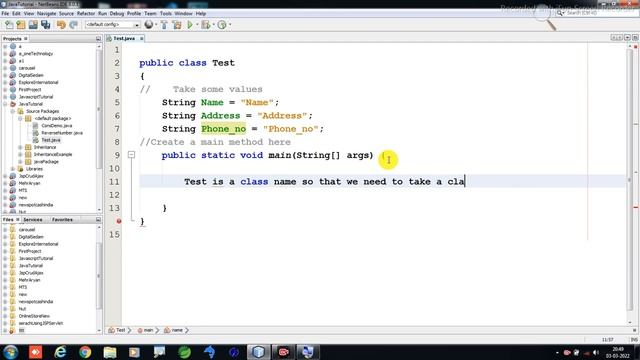Open dropdown arrow next to Run Project

coord(197,25)
